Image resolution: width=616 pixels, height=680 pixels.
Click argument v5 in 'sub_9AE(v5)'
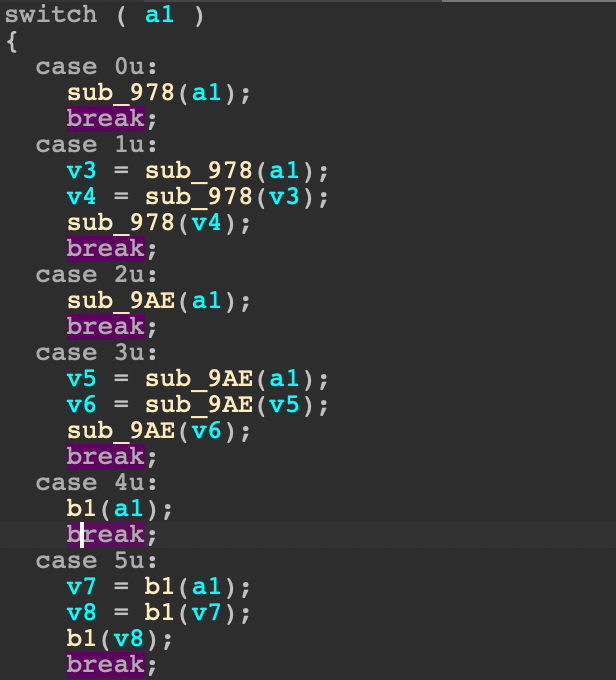(x=285, y=405)
